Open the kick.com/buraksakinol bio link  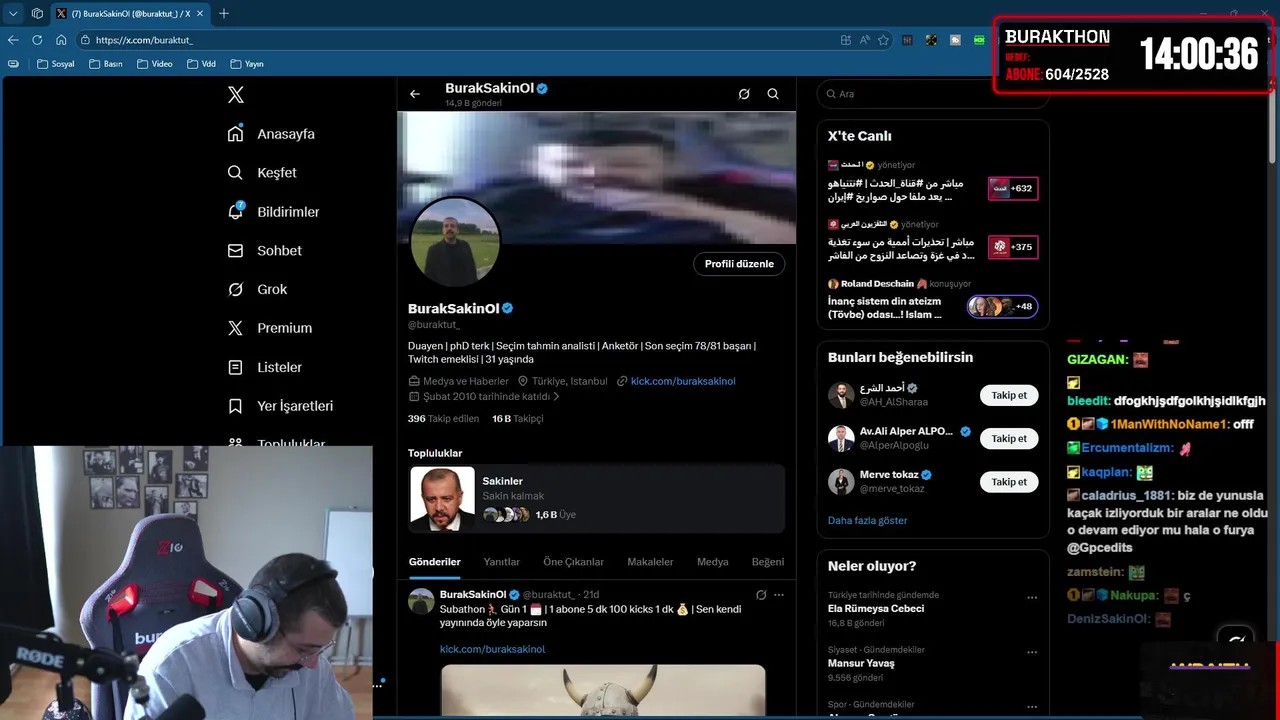(683, 381)
